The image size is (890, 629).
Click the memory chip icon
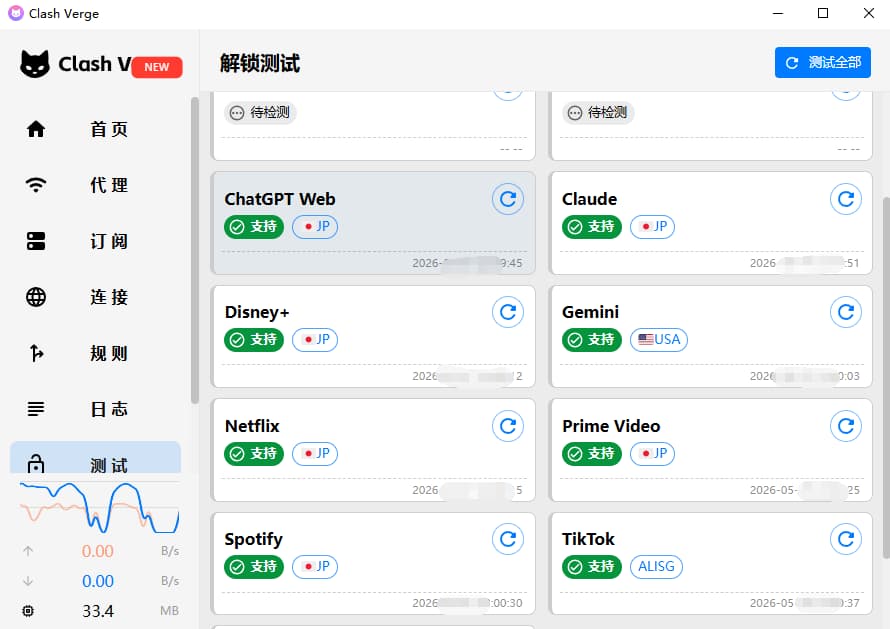click(x=28, y=611)
